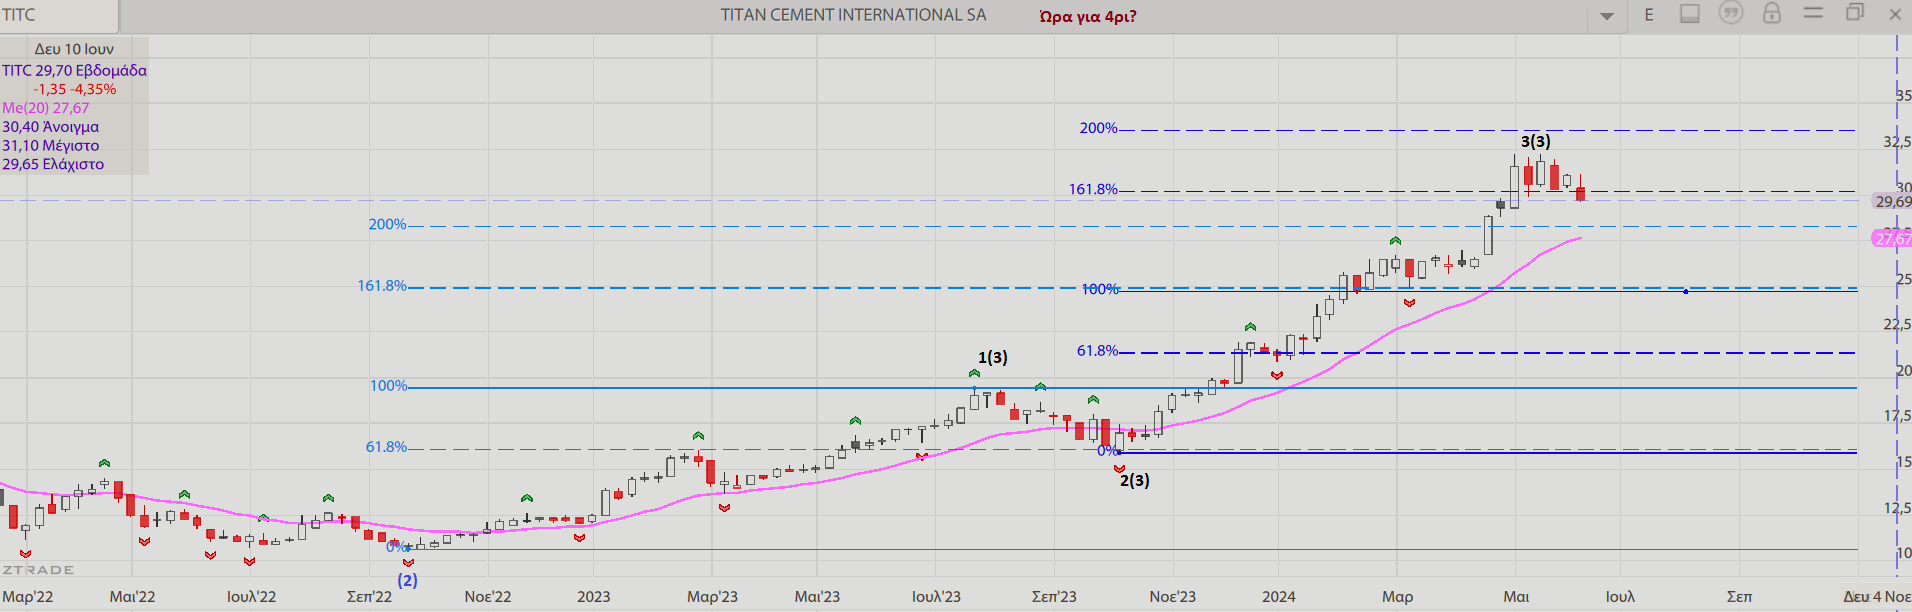1912x612 pixels.
Task: Click the dark 161.8% Fibonacci label near 30
Action: click(x=1093, y=189)
